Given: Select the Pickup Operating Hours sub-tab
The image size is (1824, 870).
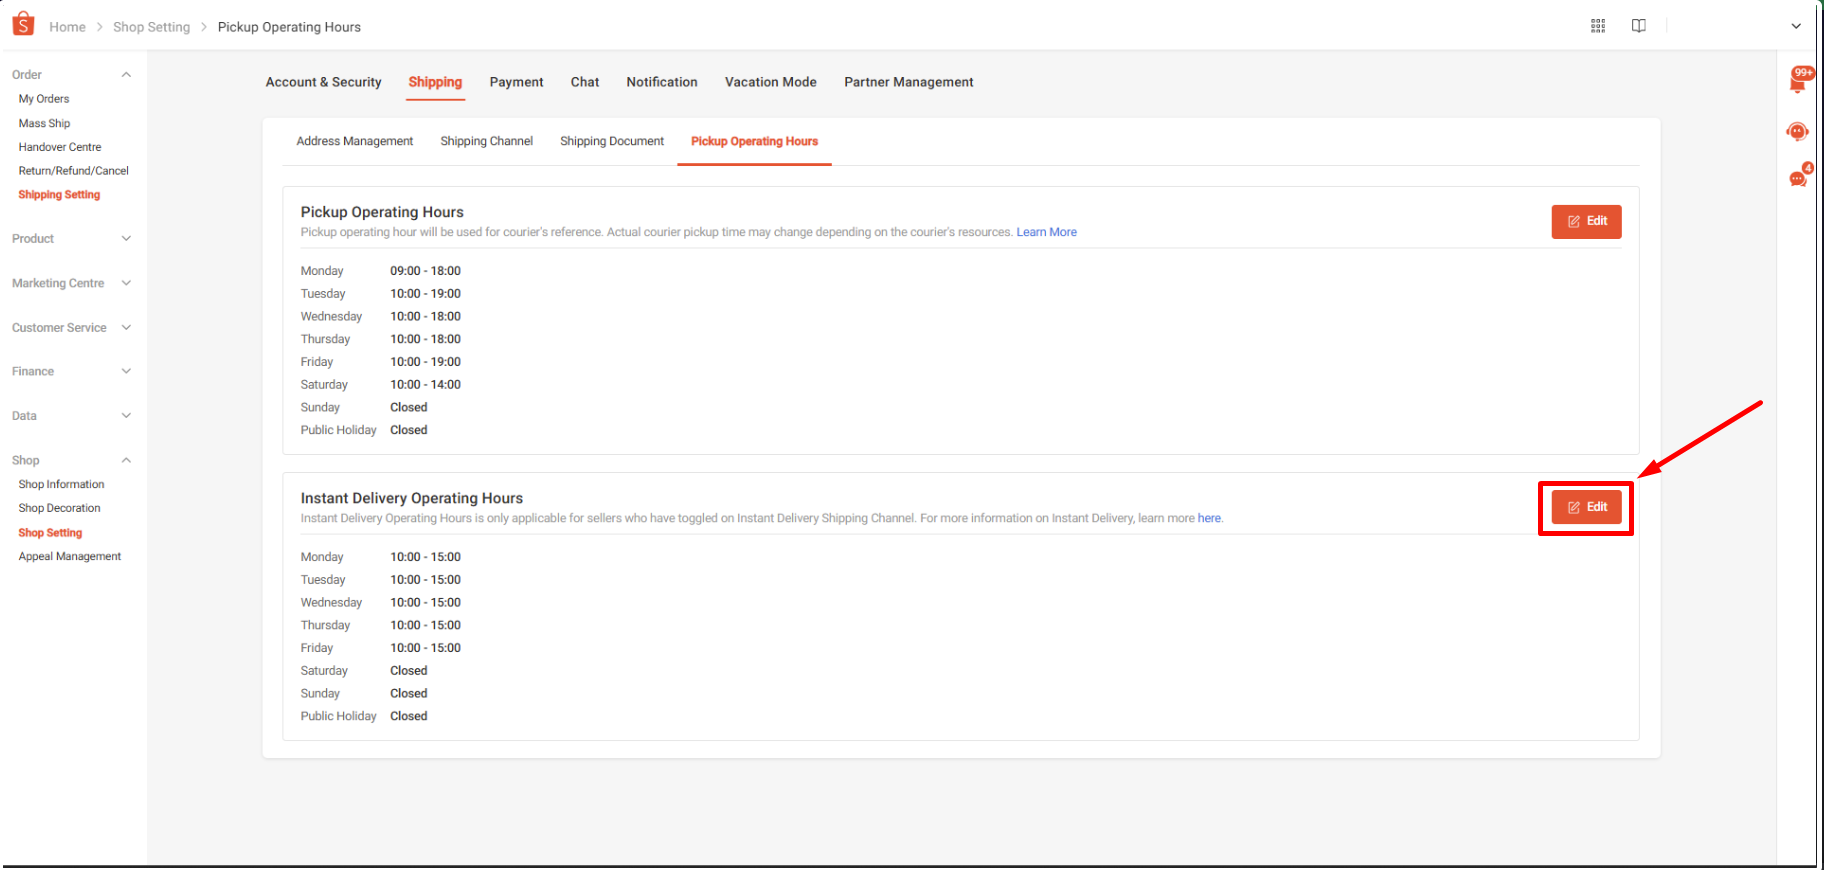Looking at the screenshot, I should pos(754,141).
